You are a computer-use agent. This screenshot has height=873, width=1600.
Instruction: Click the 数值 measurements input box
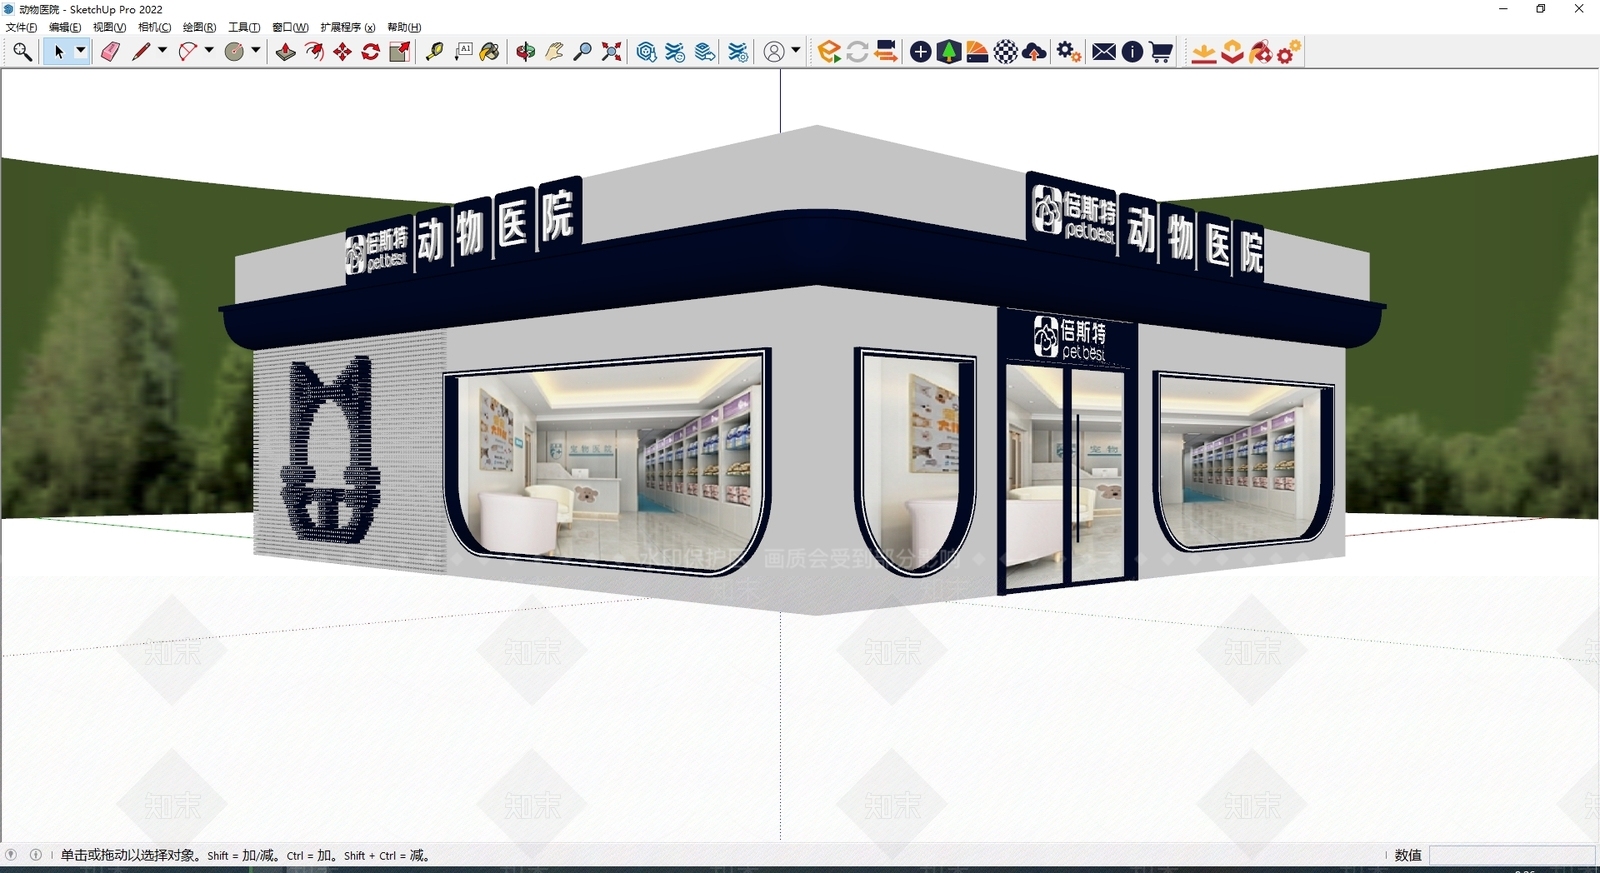pos(1511,855)
